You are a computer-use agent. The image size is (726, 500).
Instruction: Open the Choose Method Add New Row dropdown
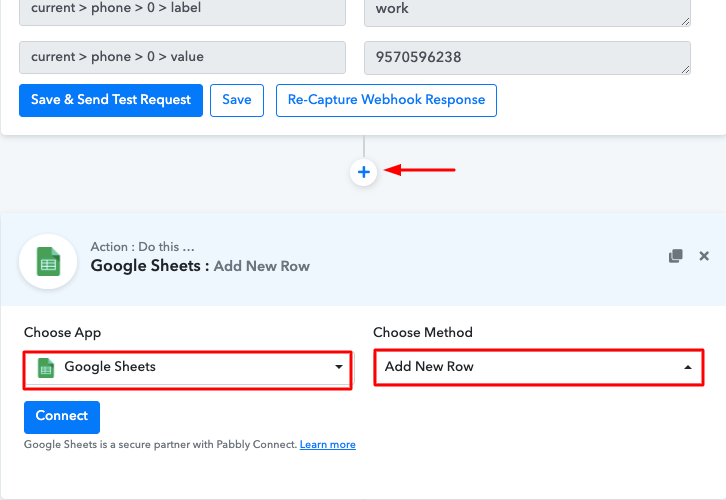click(x=538, y=367)
